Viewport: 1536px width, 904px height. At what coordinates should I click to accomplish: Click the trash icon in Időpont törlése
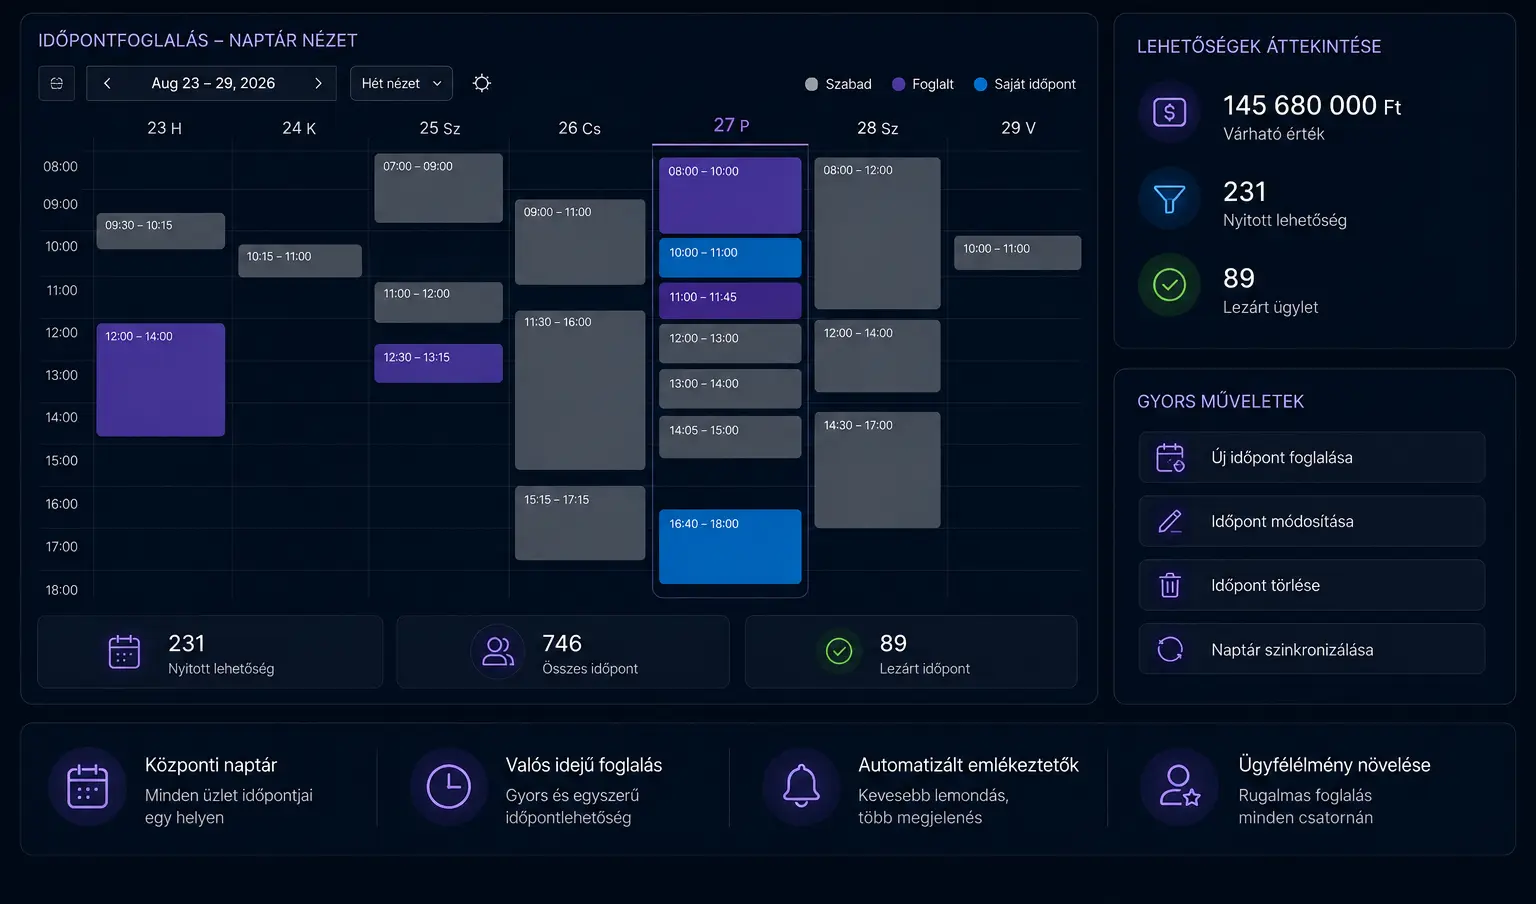click(x=1170, y=585)
